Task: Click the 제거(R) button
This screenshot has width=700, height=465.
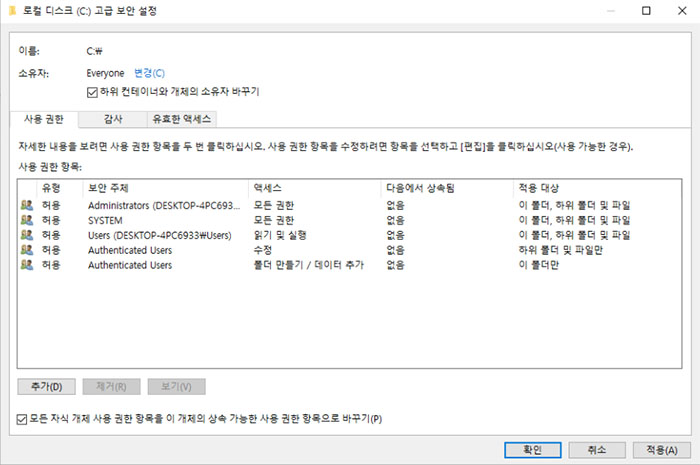Action: 111,386
